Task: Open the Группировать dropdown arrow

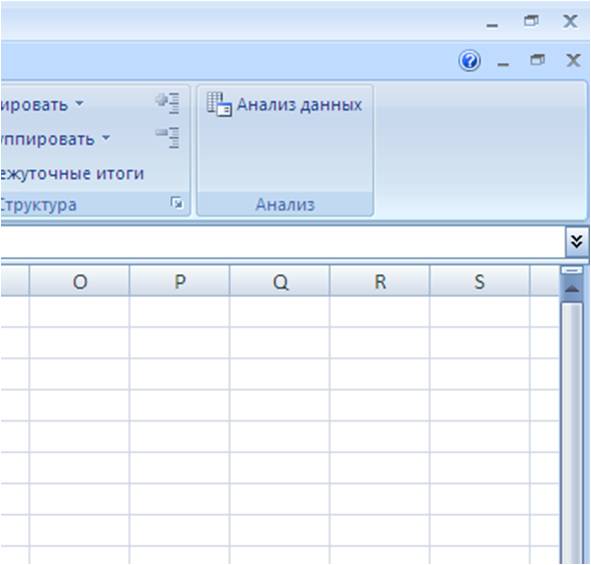Action: point(79,103)
